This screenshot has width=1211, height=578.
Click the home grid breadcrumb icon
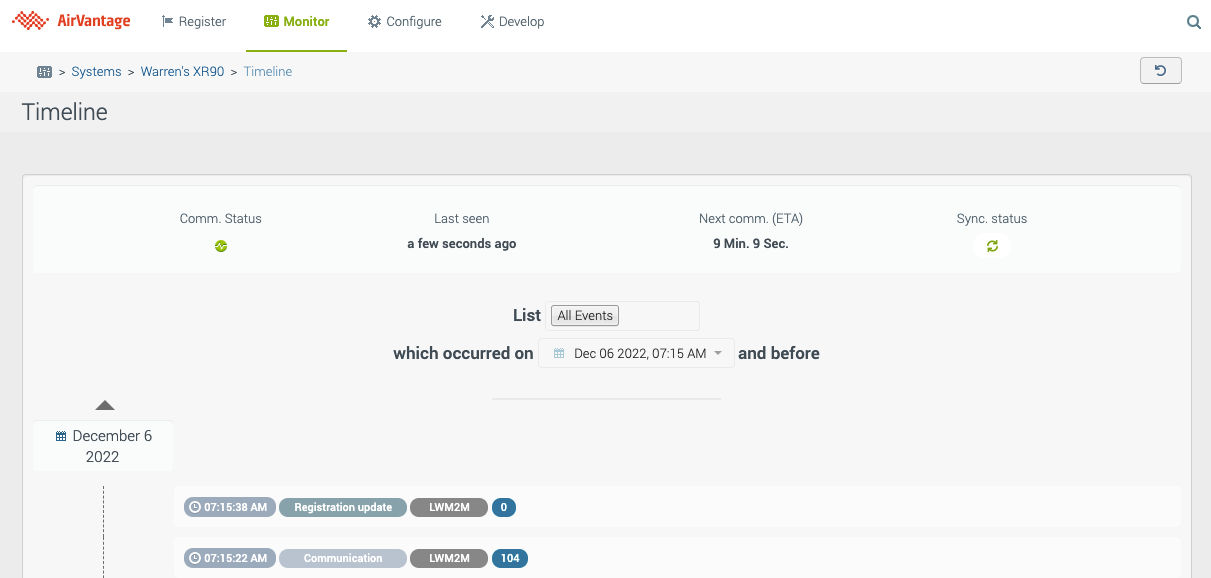coord(44,72)
